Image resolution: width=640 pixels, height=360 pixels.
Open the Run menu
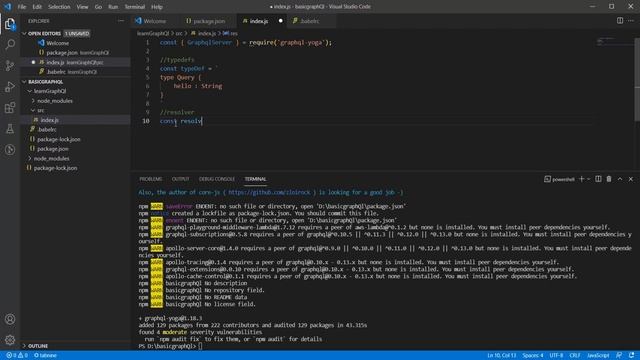click(x=113, y=7)
